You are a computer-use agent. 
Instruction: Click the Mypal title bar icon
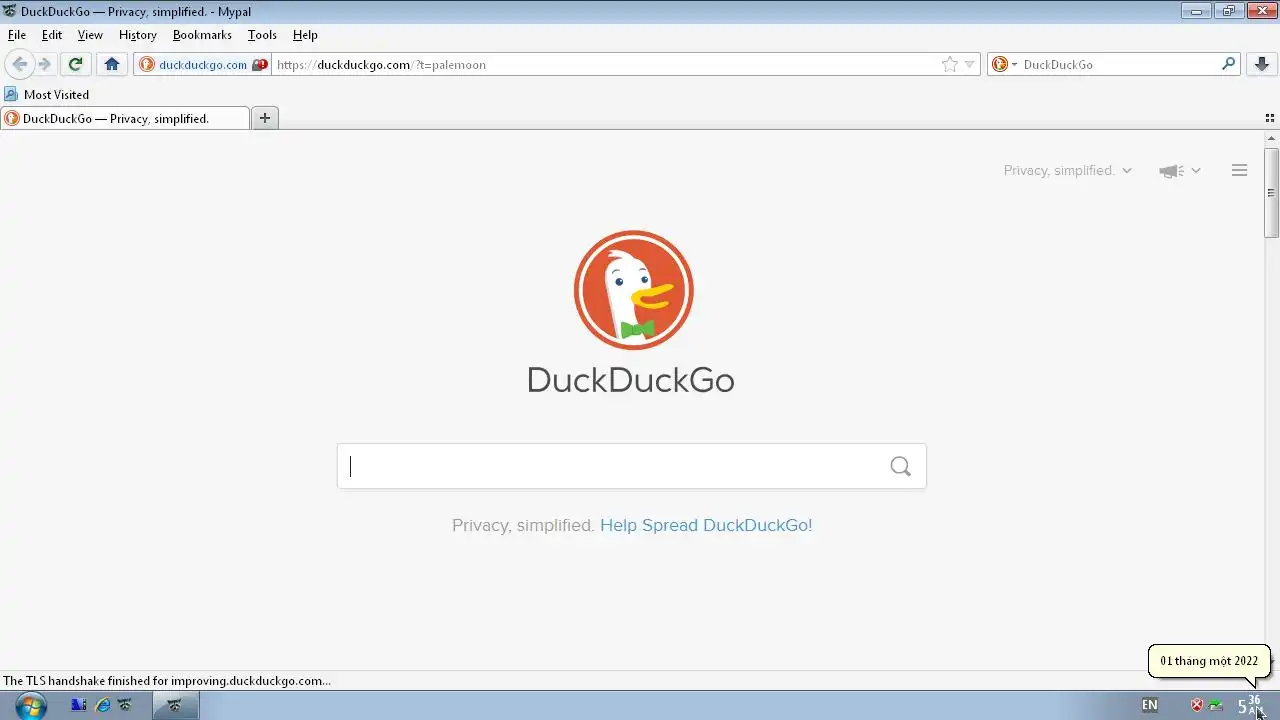pyautogui.click(x=10, y=11)
